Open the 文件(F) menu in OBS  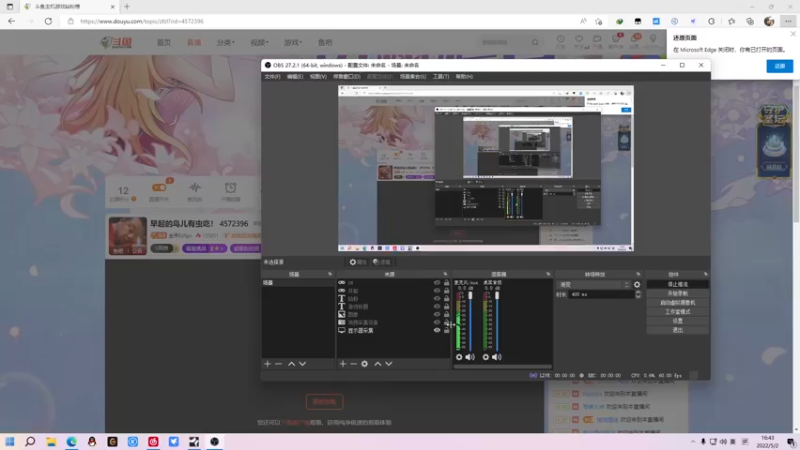(x=272, y=77)
